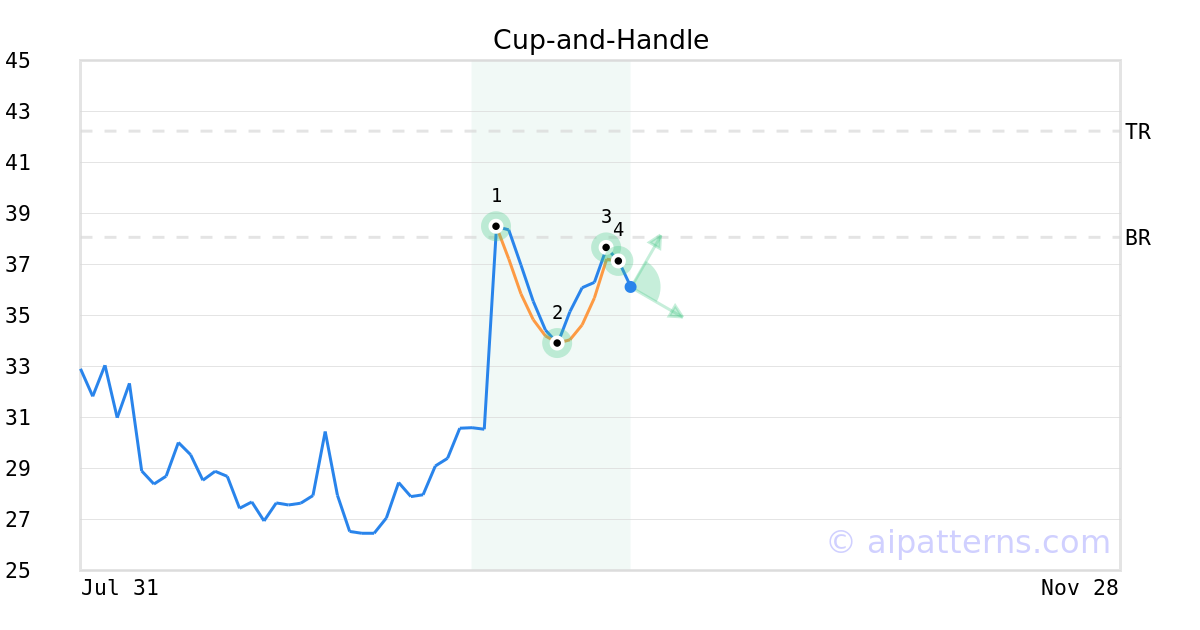
Task: Click the upward green projection arrowhead
Action: pos(656,240)
